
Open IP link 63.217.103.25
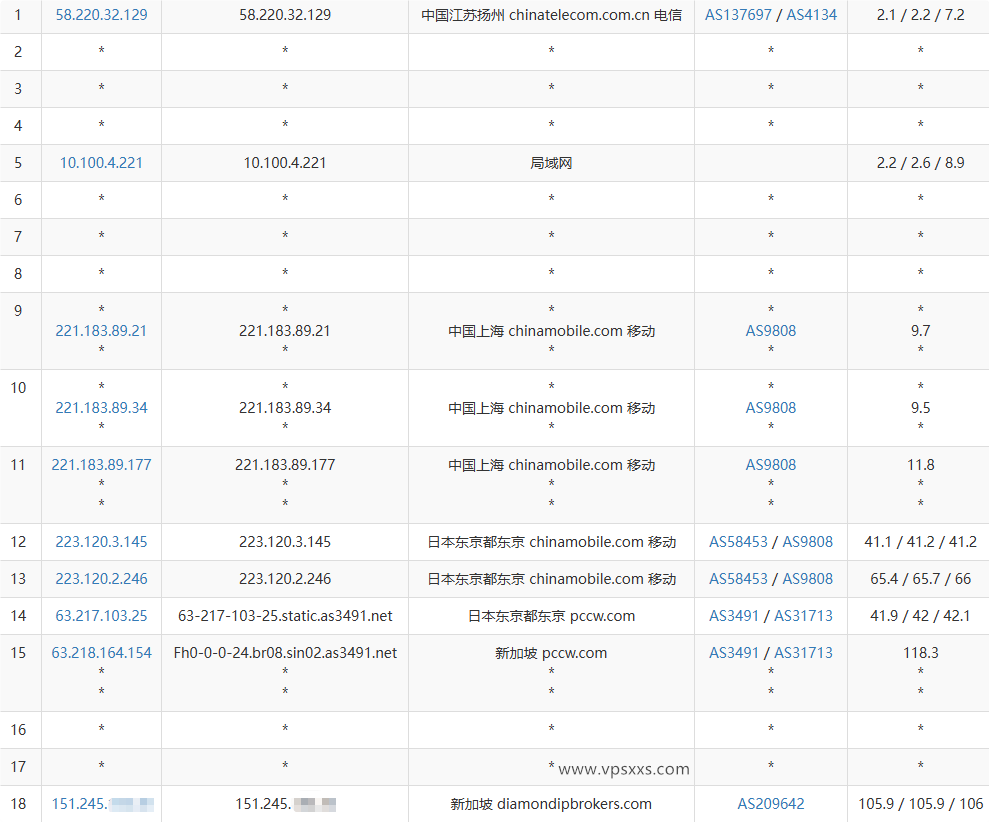(x=102, y=616)
